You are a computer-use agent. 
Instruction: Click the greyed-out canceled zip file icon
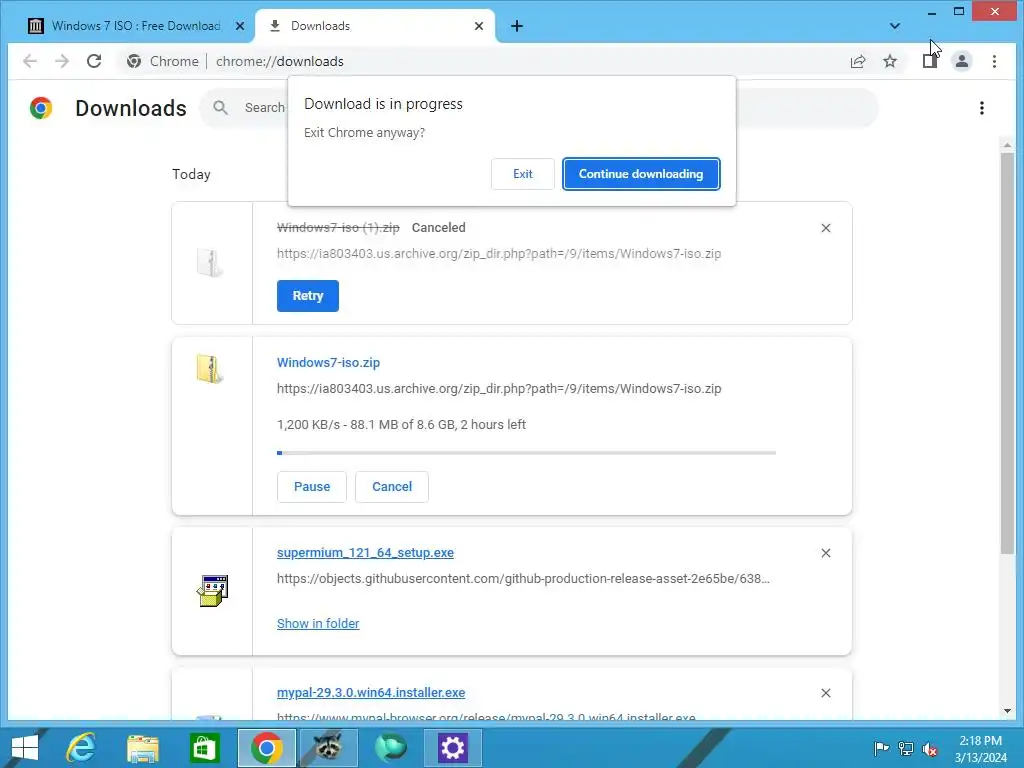[210, 263]
